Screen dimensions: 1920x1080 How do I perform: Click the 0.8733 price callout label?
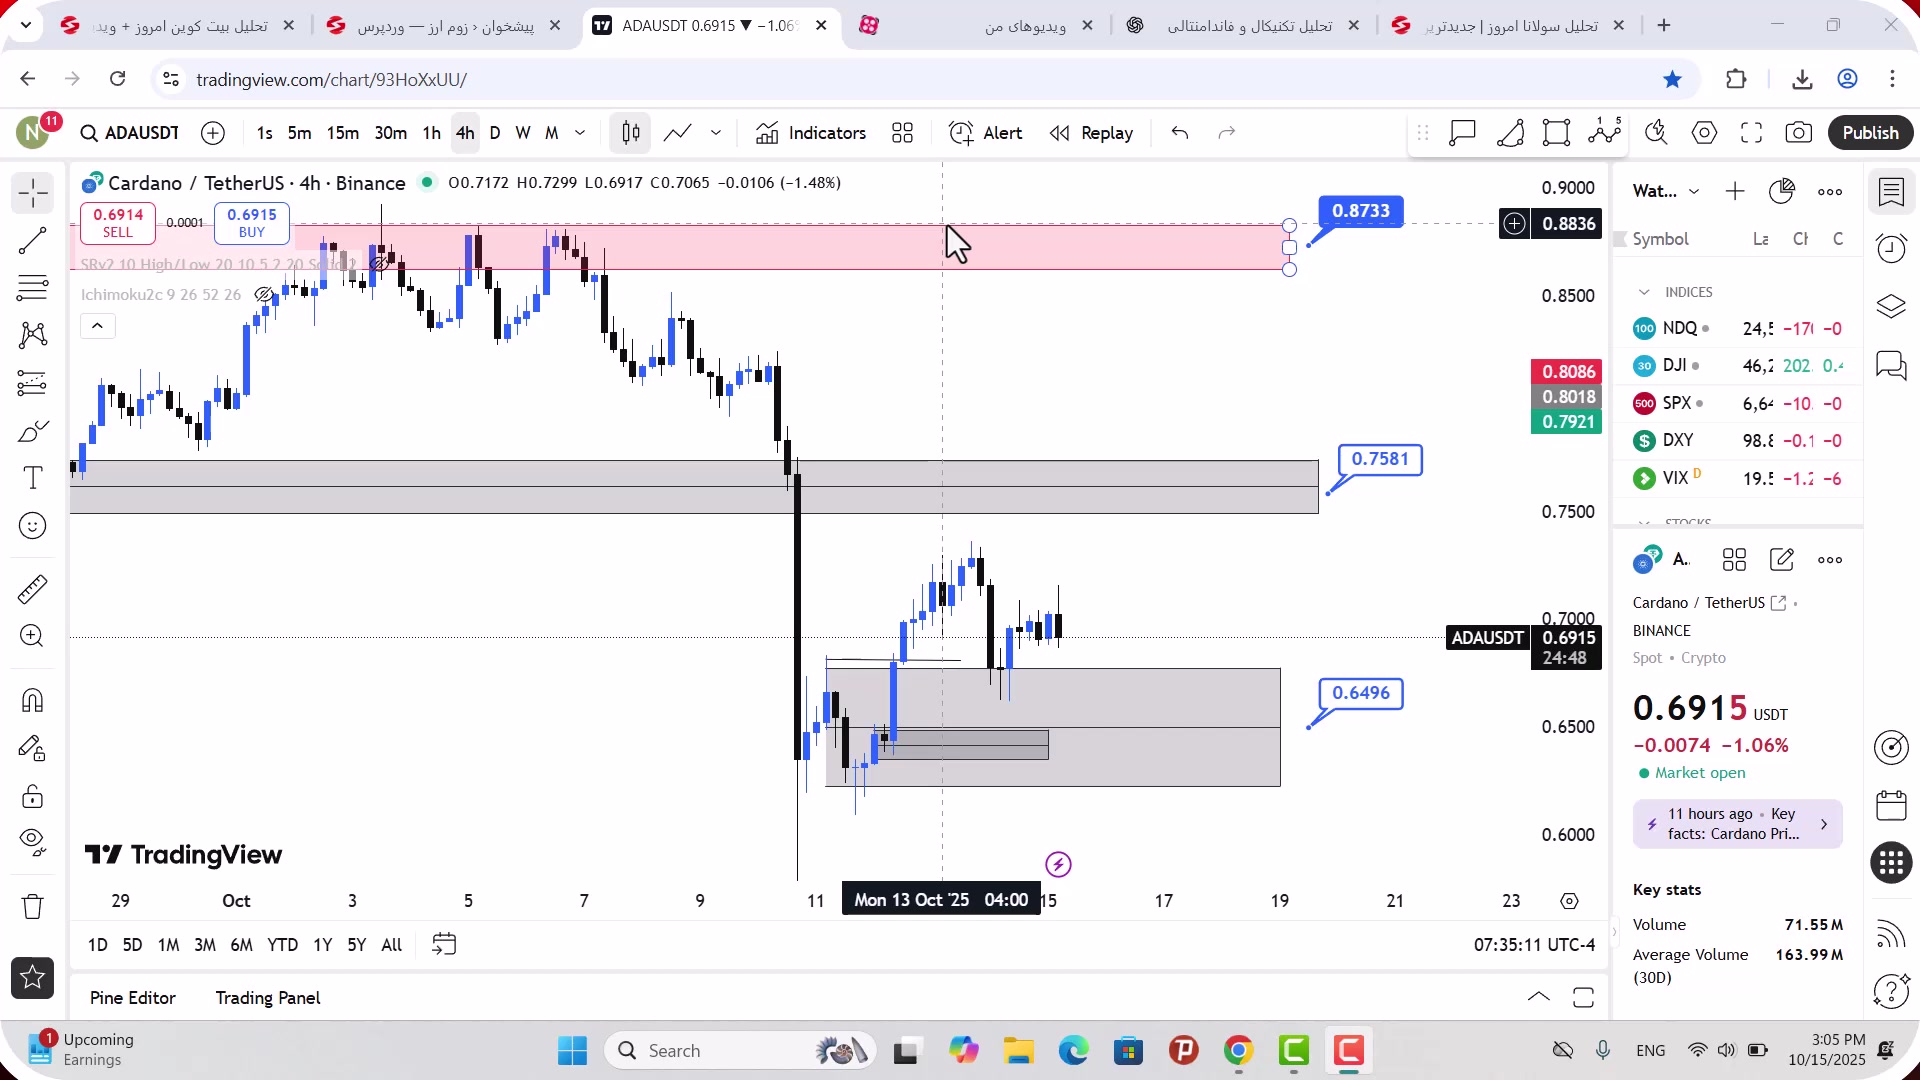[x=1361, y=211]
